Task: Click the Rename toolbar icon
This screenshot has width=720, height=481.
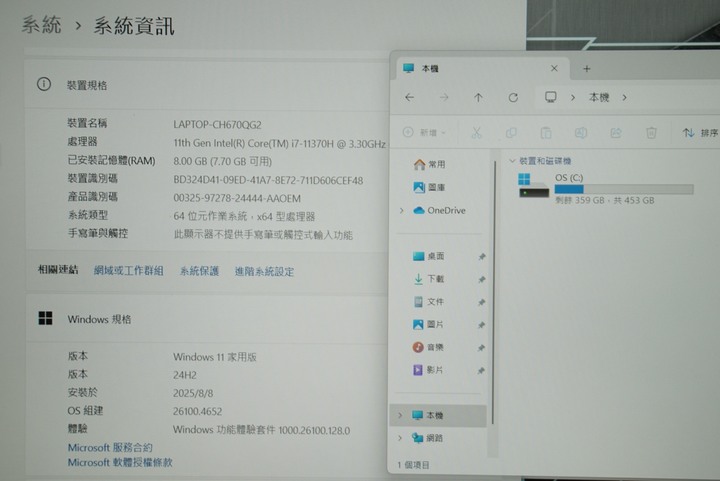Action: pos(580,133)
